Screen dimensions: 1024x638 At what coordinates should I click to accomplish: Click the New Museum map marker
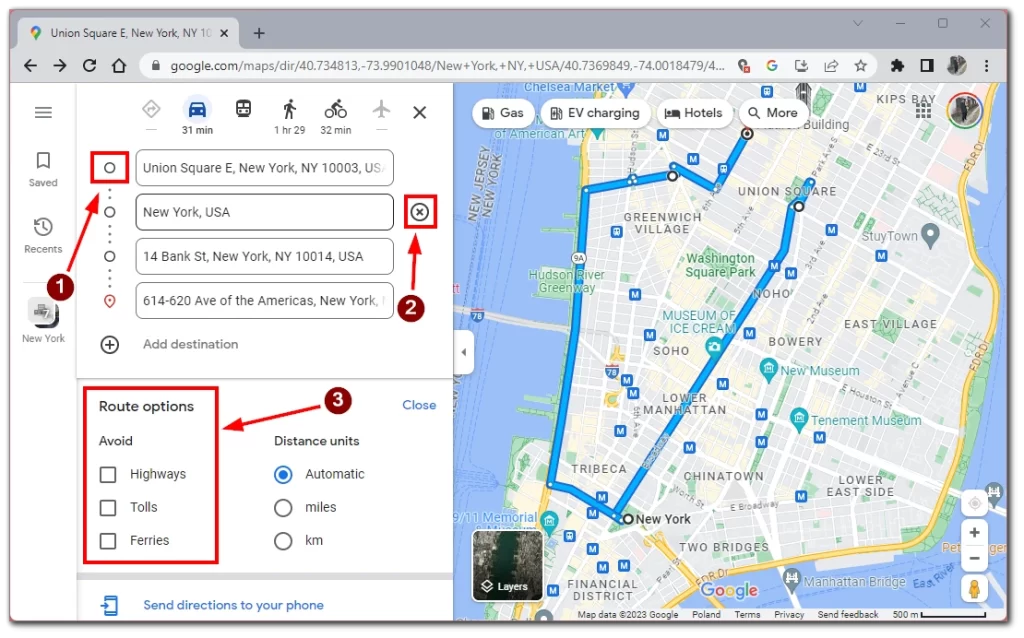click(x=769, y=368)
